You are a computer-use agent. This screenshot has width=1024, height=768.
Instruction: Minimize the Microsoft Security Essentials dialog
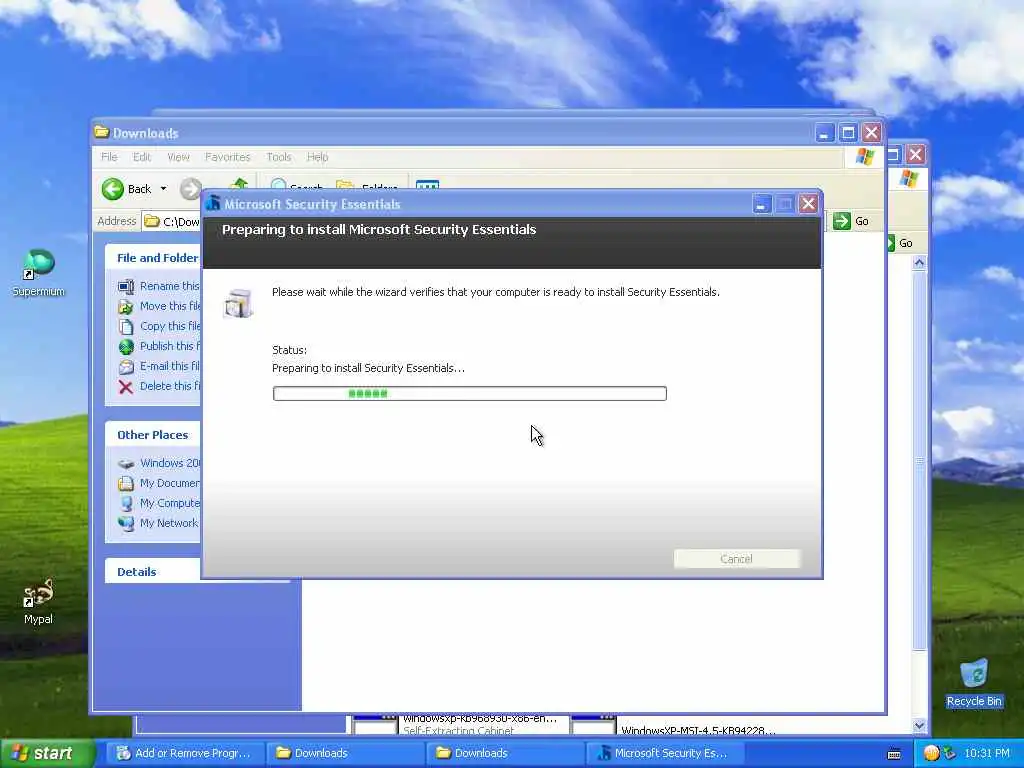761,204
